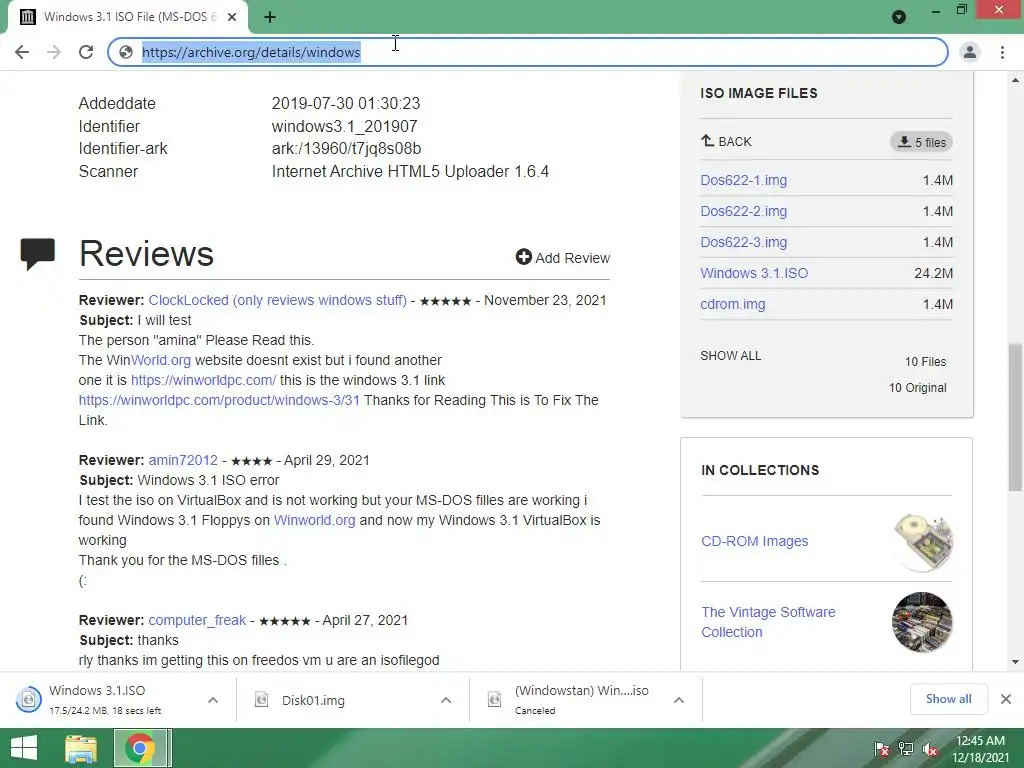Open ClockLocked reviewer profile

click(278, 300)
